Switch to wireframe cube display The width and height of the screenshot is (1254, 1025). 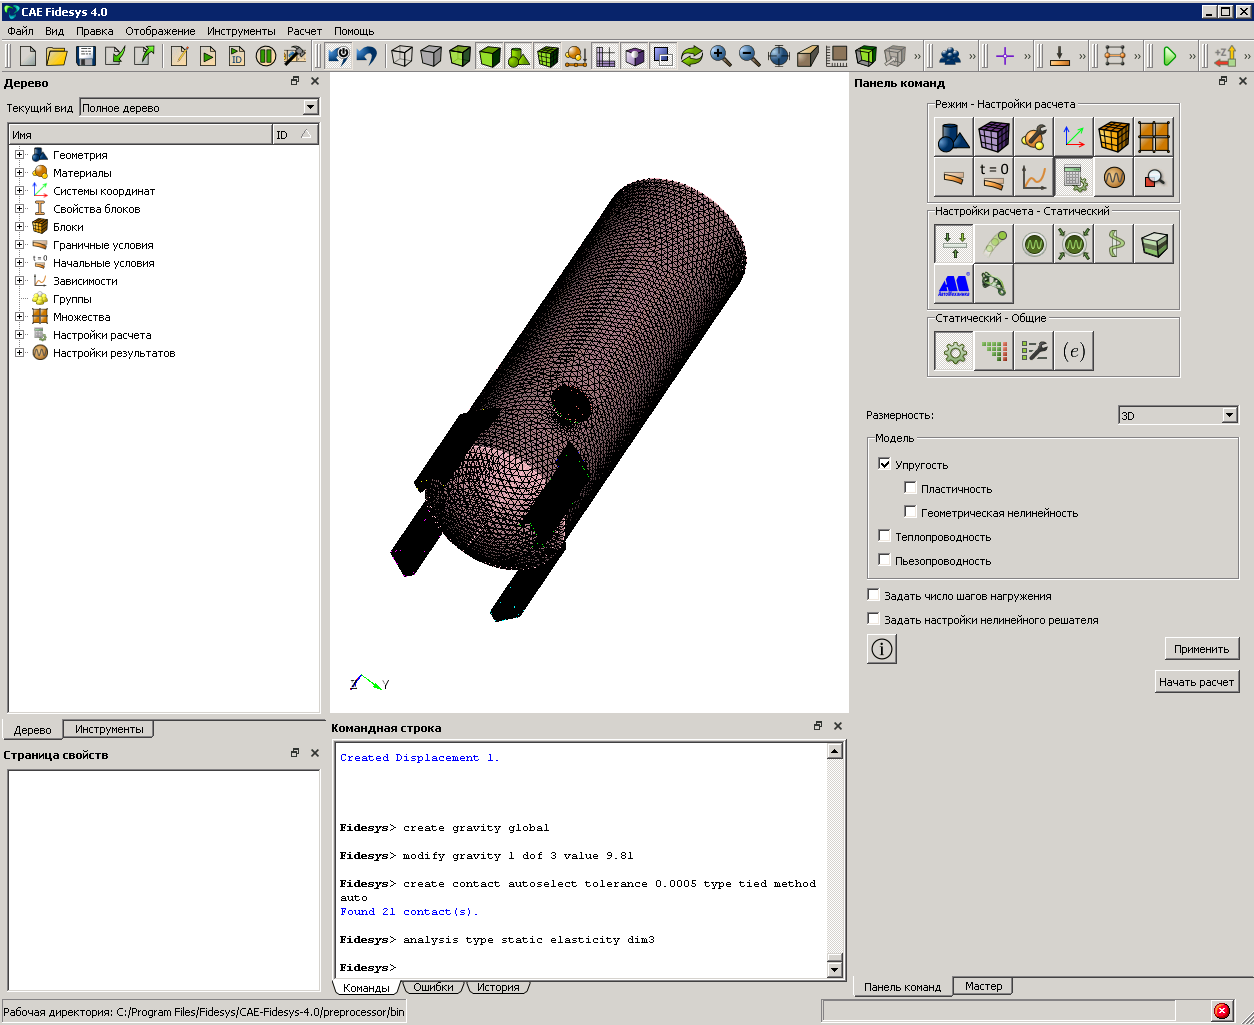click(402, 56)
